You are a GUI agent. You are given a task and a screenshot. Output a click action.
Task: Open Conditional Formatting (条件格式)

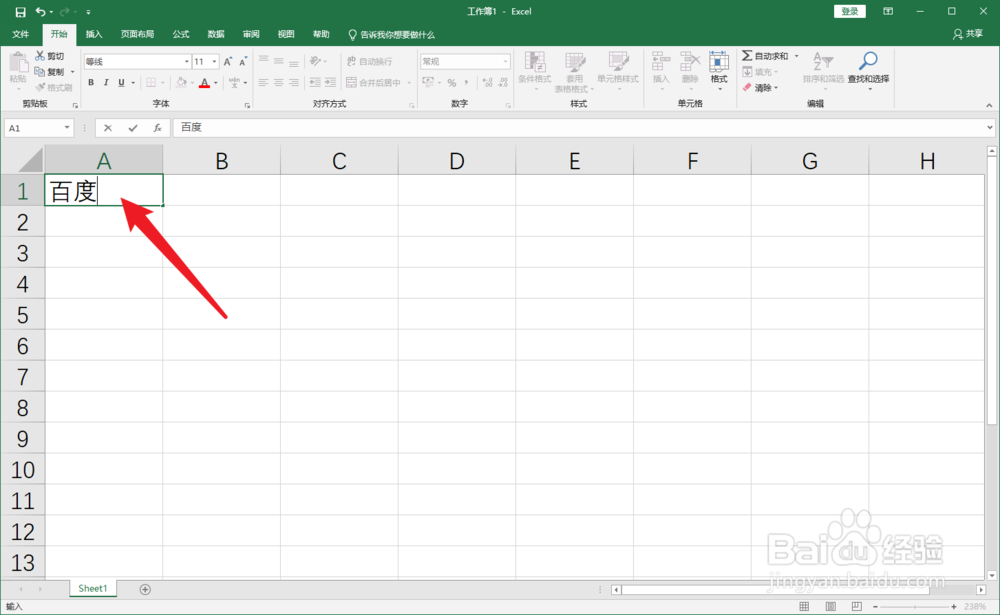click(536, 72)
